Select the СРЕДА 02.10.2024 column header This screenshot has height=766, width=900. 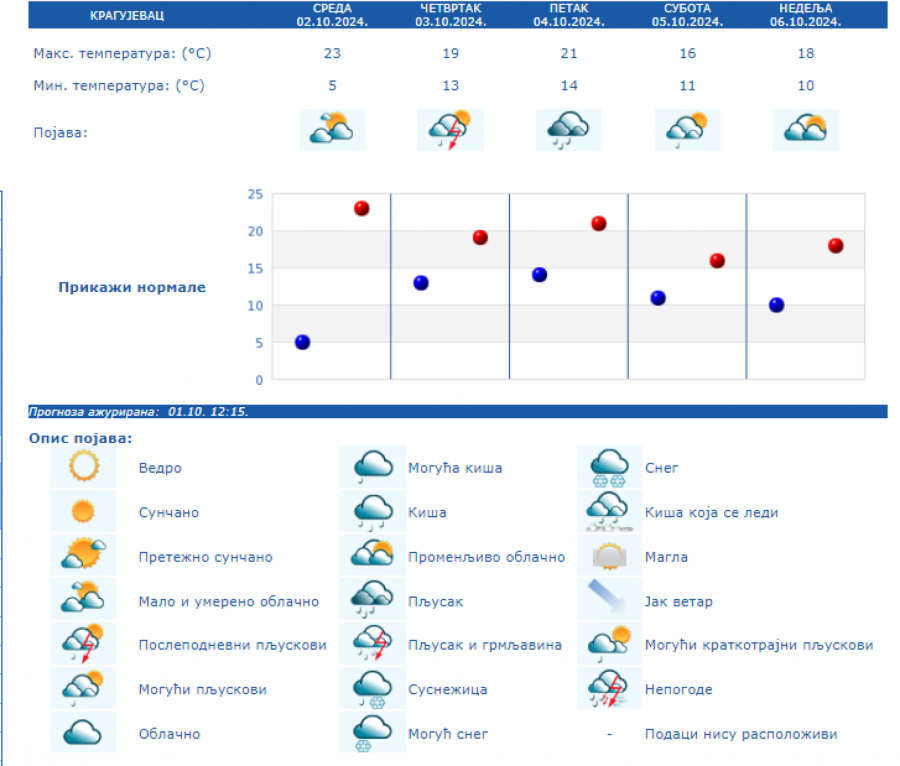click(x=332, y=15)
